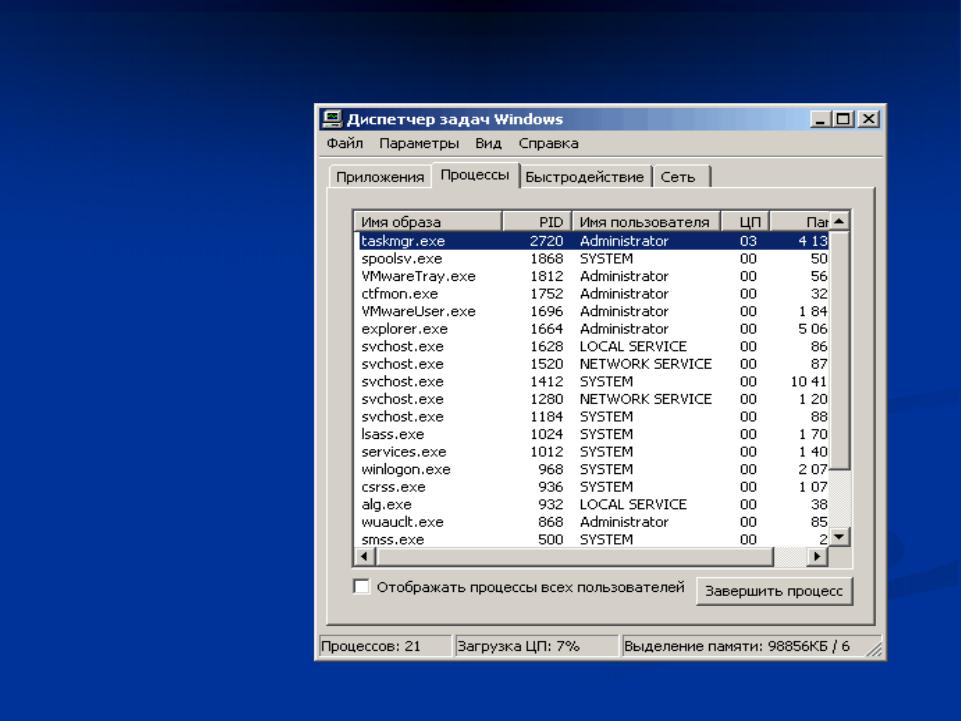Open the Файл menu
961x721 pixels.
[344, 143]
